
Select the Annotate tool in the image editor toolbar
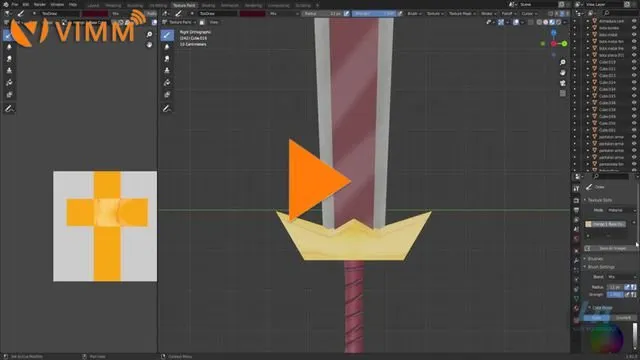[9, 108]
